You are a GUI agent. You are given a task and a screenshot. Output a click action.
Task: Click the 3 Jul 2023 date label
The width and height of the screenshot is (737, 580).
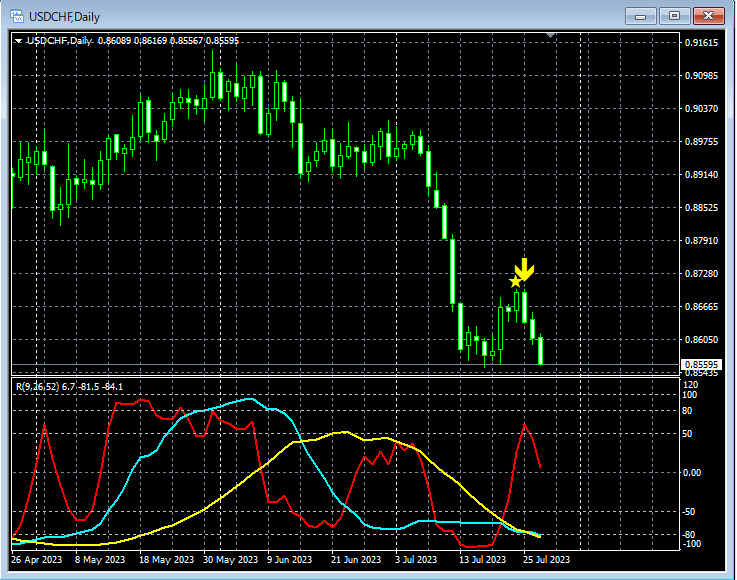[416, 560]
